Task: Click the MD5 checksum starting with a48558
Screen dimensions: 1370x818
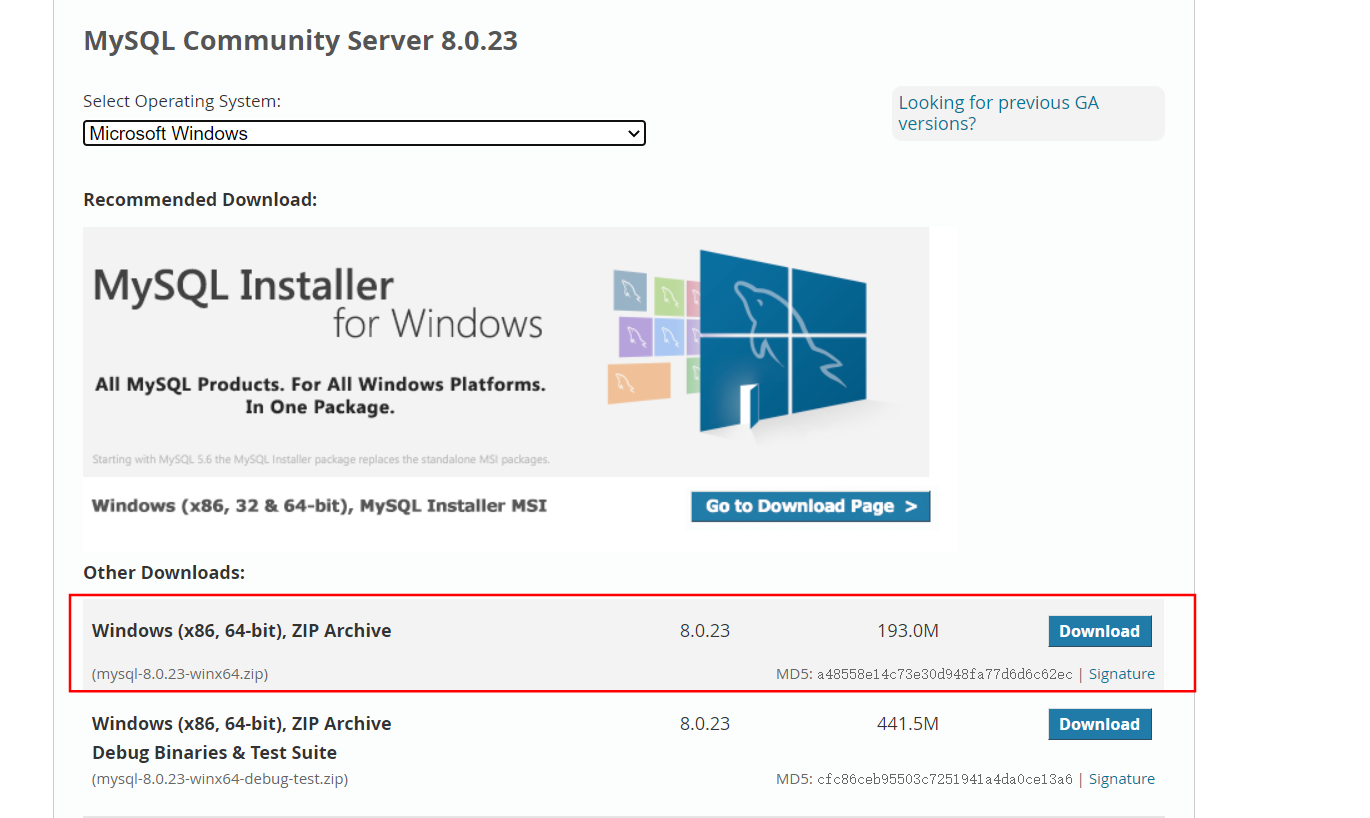Action: [944, 675]
